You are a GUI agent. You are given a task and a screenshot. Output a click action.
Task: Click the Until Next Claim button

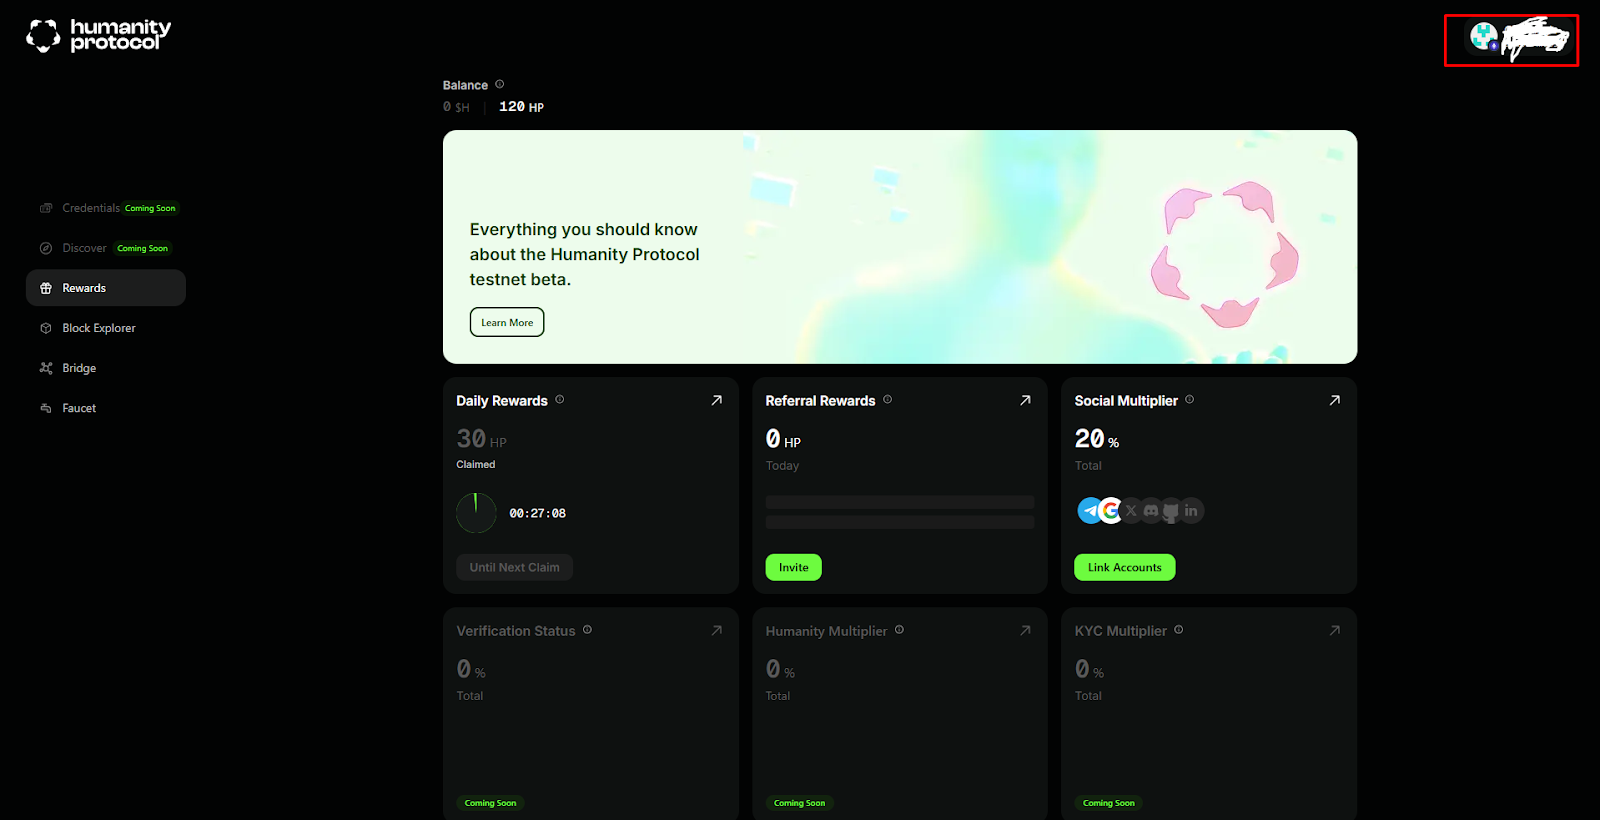click(x=515, y=567)
